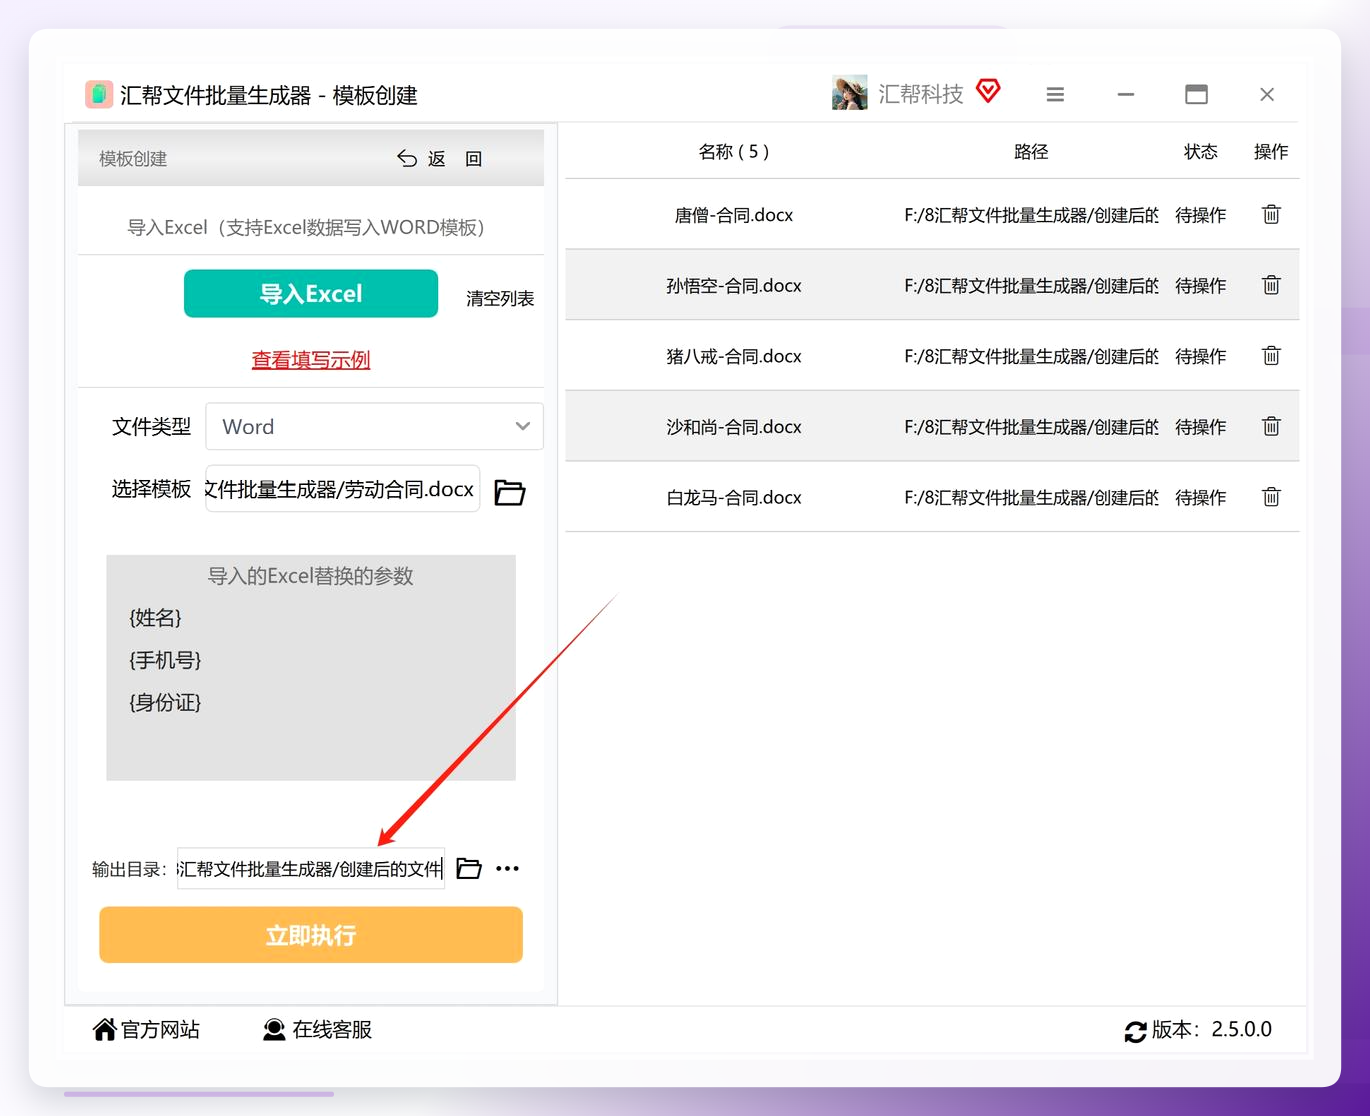Select the {身份证} parameter
Viewport: 1370px width, 1116px height.
(165, 702)
